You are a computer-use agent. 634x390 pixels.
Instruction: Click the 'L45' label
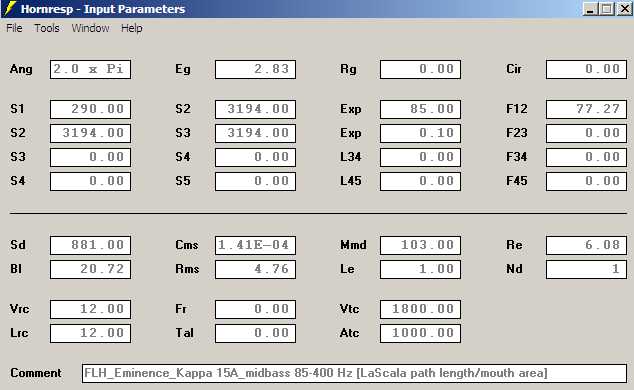click(x=350, y=181)
